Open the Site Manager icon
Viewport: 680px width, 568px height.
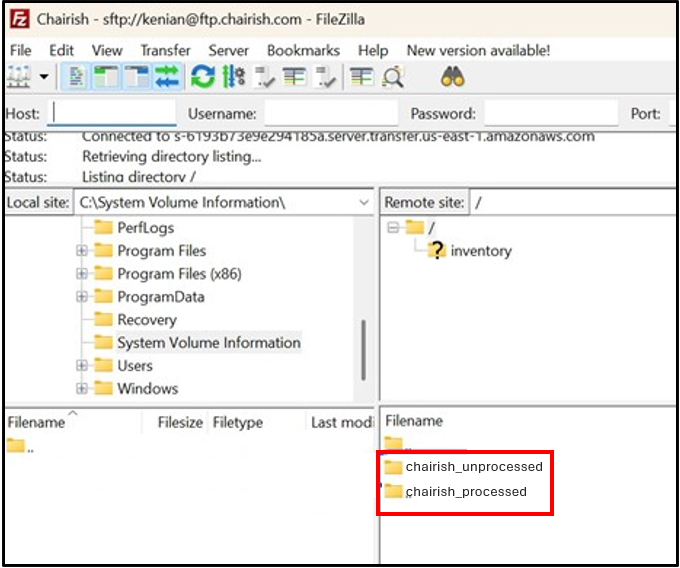coord(19,77)
